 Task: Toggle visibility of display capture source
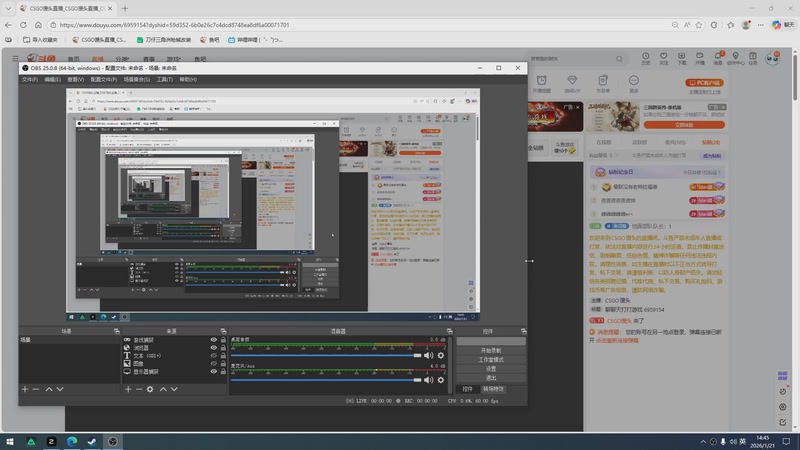pyautogui.click(x=214, y=371)
